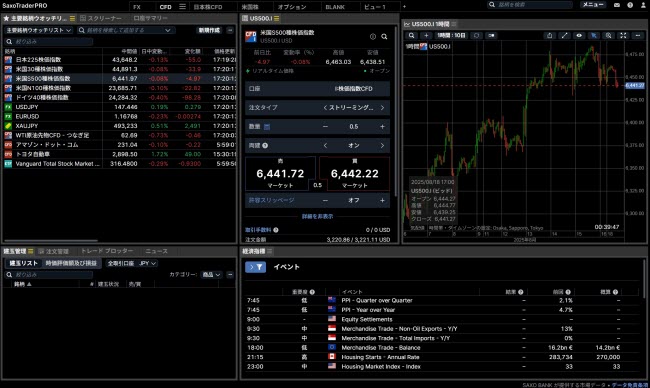Open the 1時間:10日 period selector
650x388 pixels.
tap(451, 36)
